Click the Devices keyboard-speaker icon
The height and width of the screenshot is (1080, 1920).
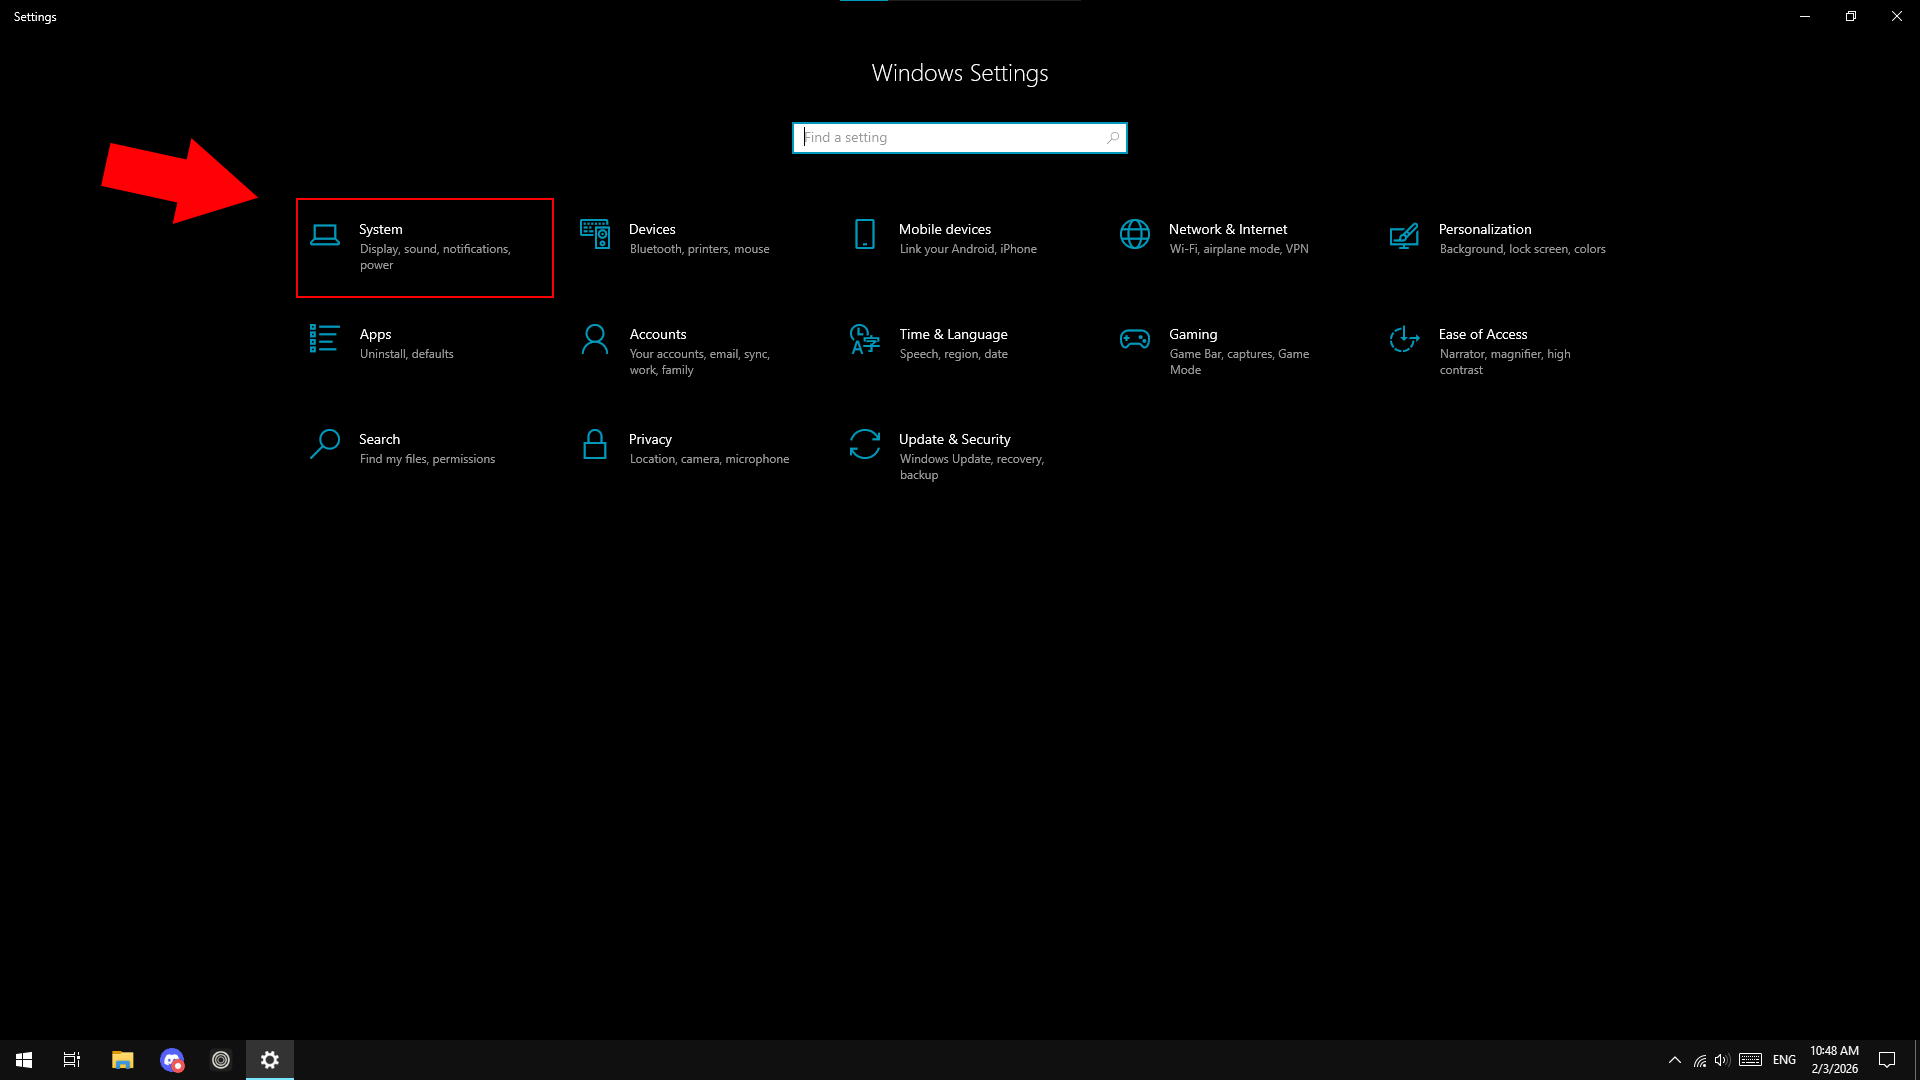595,235
